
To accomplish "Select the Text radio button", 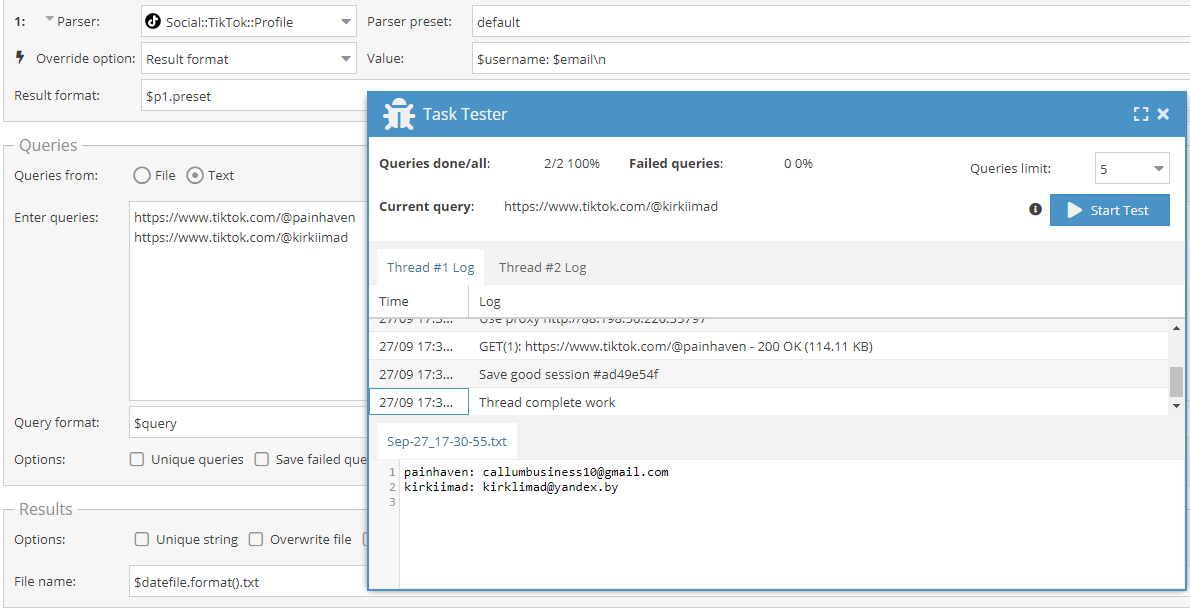I will tap(196, 175).
